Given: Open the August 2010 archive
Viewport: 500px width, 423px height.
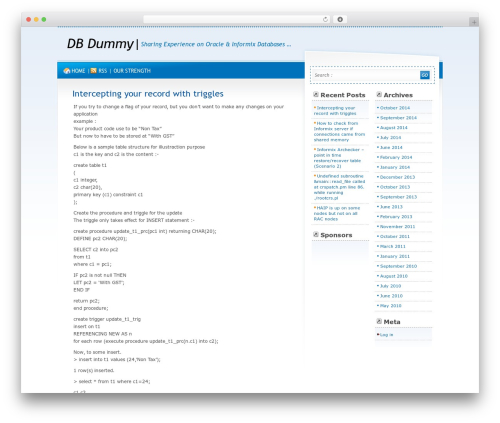Looking at the screenshot, I should [394, 276].
